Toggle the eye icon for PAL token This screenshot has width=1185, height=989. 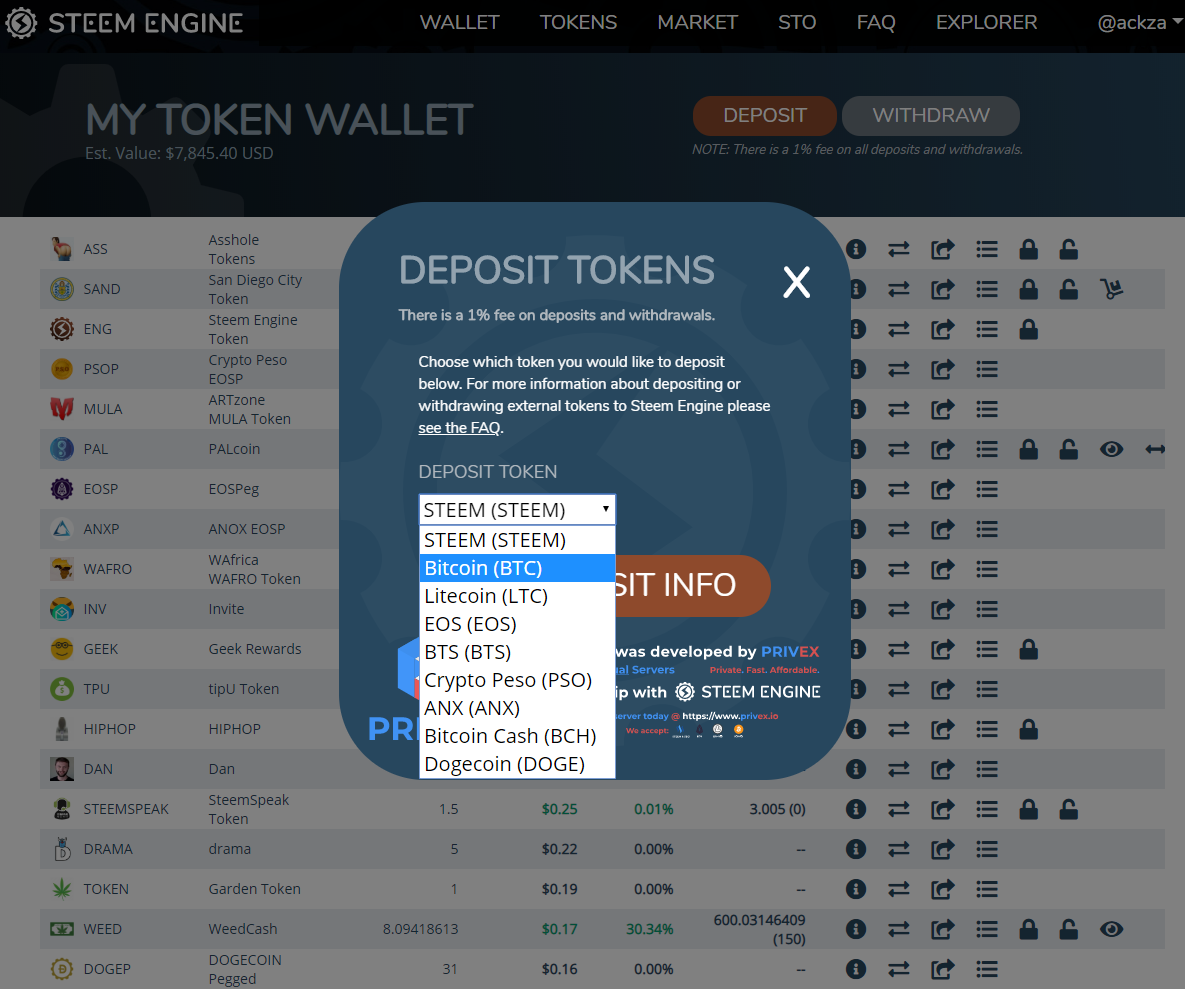coord(1111,449)
